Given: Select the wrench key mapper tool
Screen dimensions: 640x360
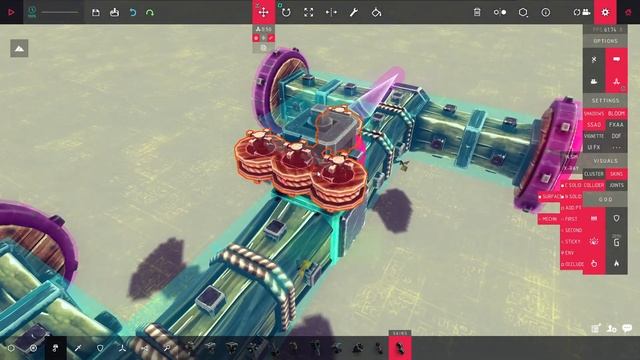Looking at the screenshot, I should coord(353,12).
